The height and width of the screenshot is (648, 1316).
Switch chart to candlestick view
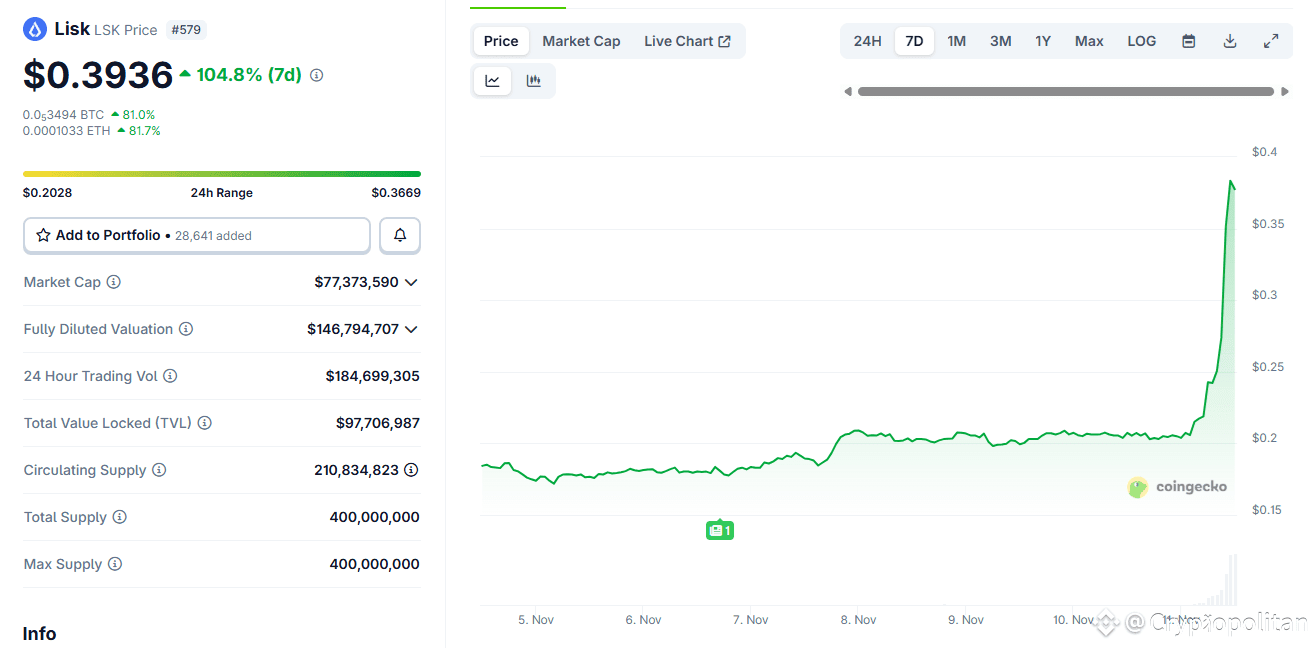pyautogui.click(x=534, y=80)
